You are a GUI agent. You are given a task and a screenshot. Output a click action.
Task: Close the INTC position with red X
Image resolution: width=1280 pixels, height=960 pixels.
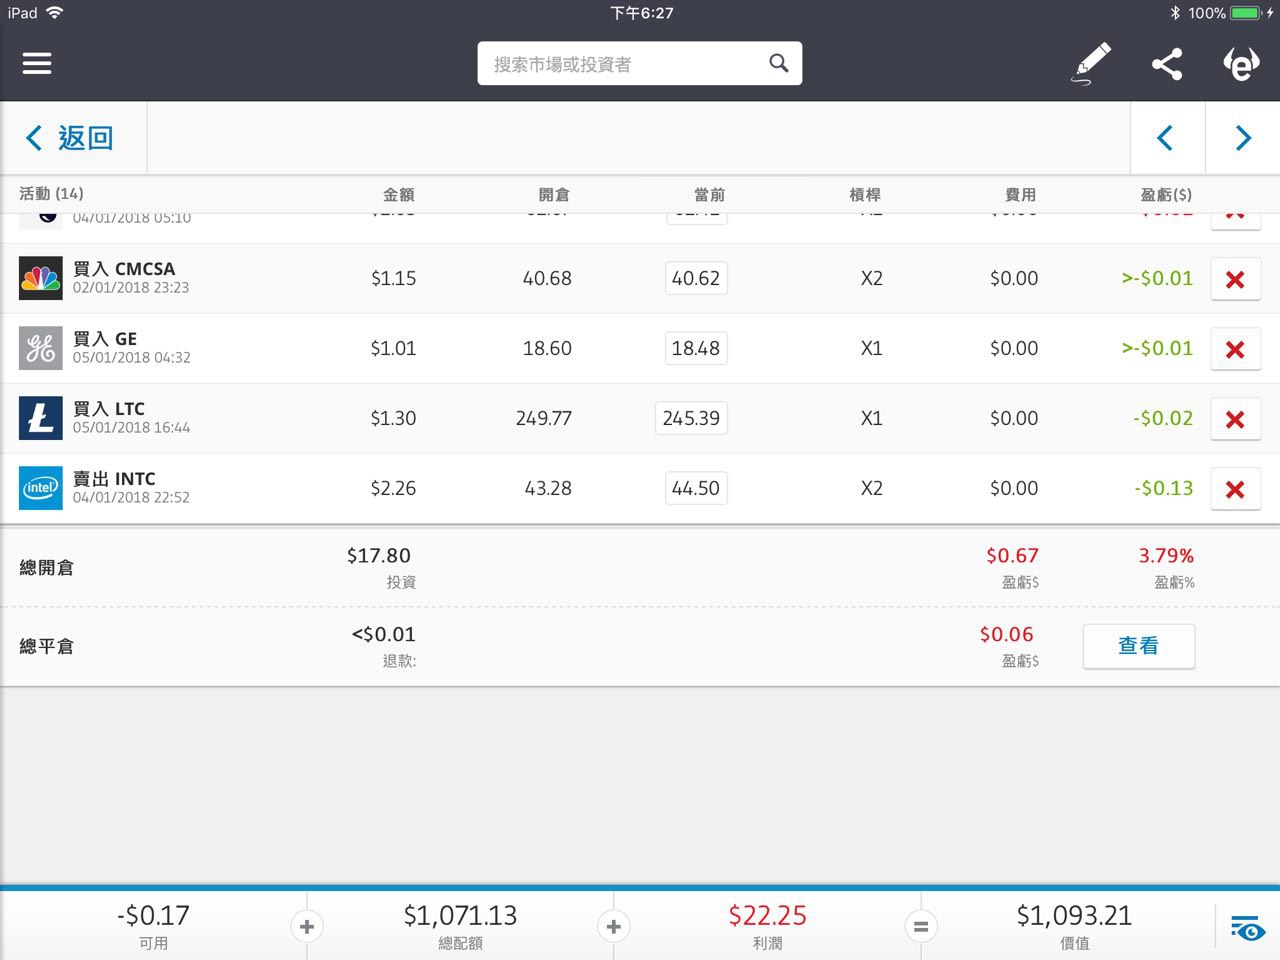1235,489
